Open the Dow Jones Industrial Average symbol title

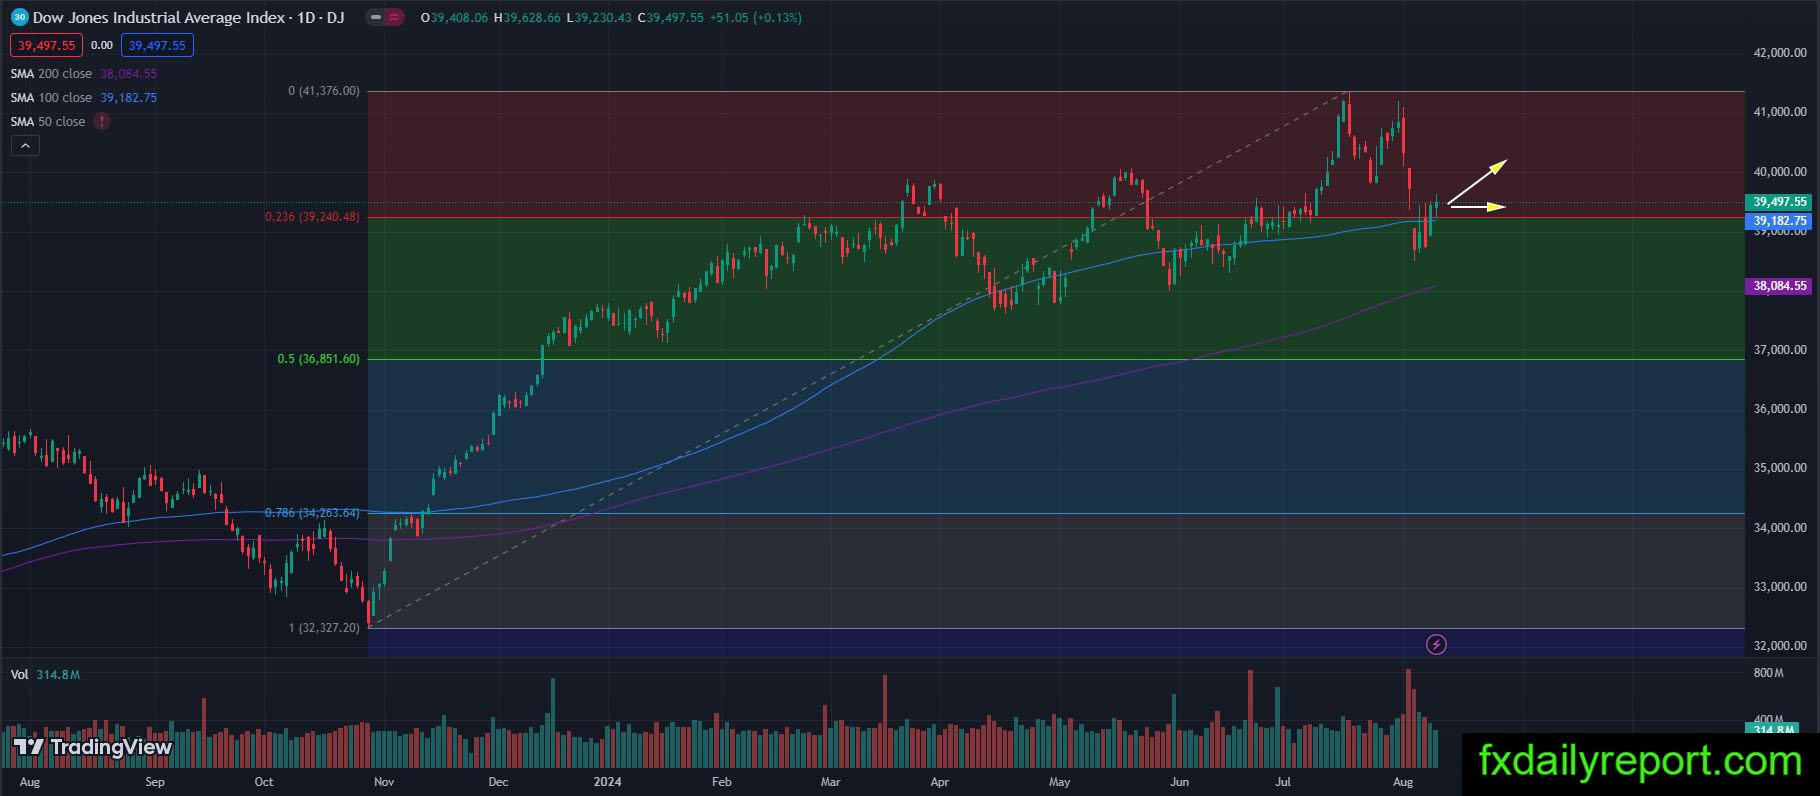click(x=188, y=17)
